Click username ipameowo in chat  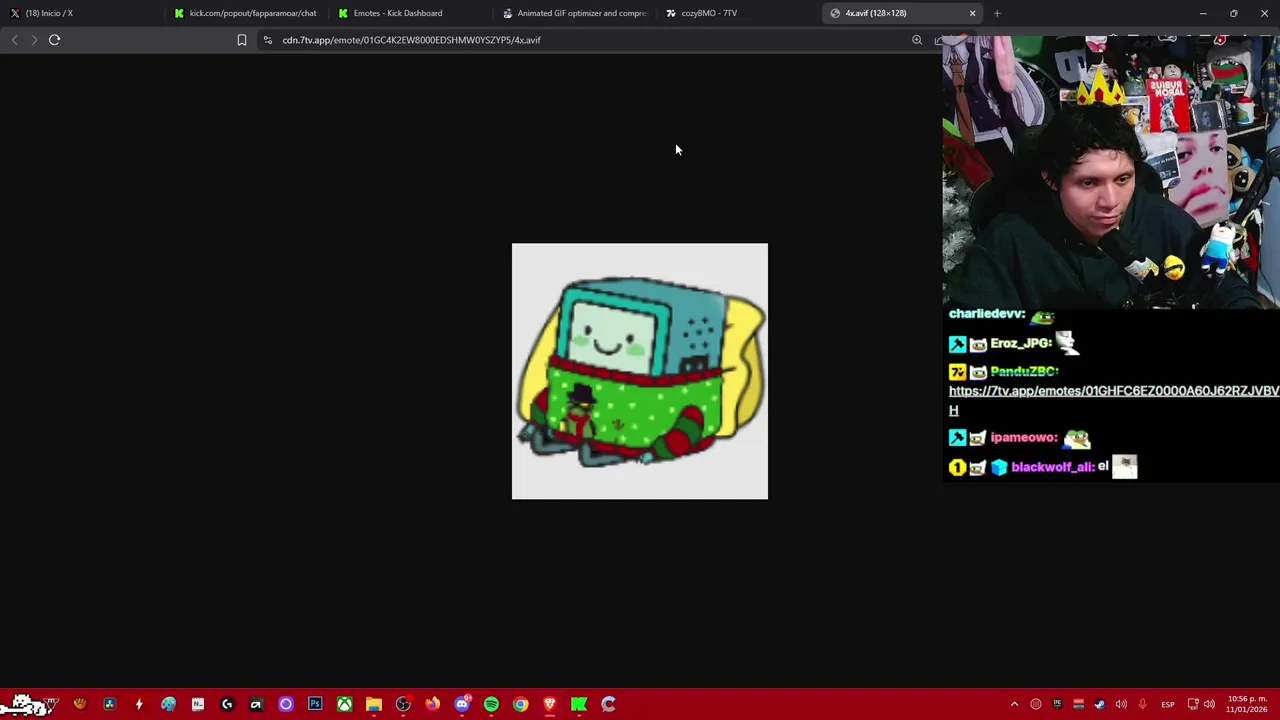(1024, 438)
